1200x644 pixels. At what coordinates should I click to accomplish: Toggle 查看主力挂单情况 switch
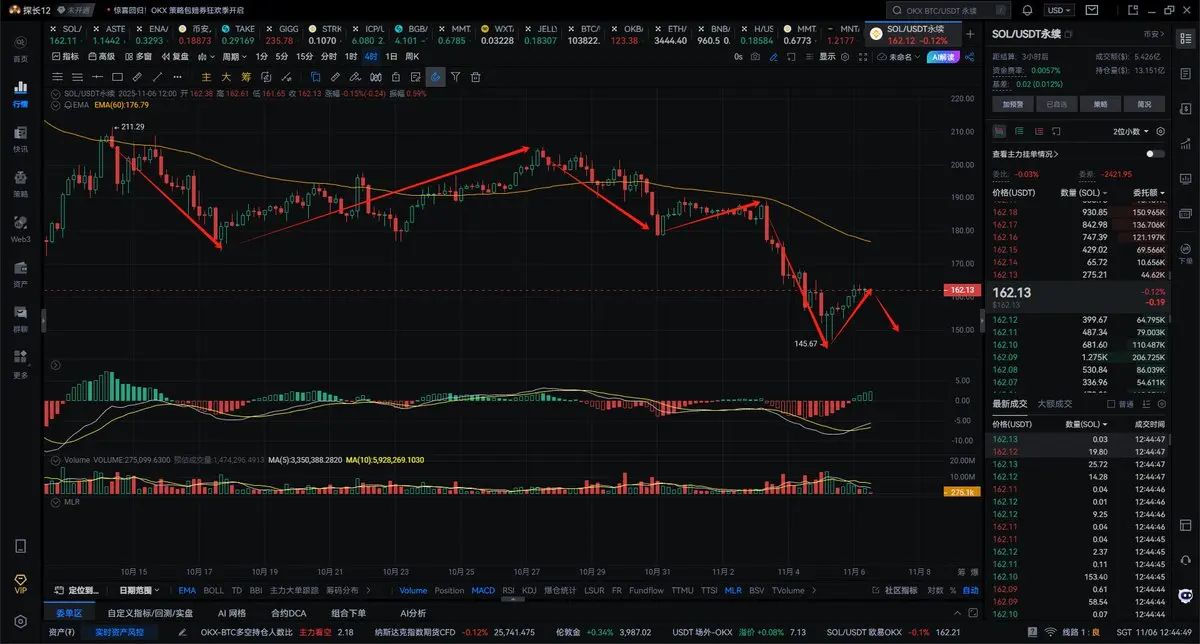[1156, 154]
